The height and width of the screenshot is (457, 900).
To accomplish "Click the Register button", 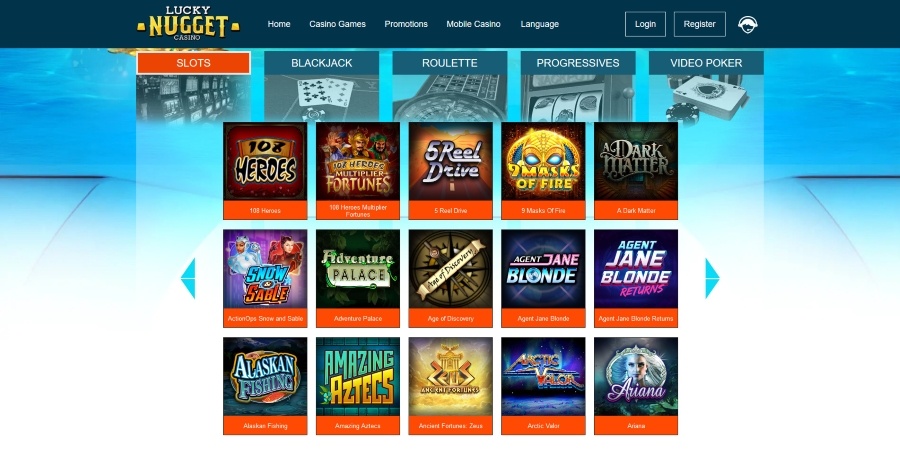I will tap(700, 24).
